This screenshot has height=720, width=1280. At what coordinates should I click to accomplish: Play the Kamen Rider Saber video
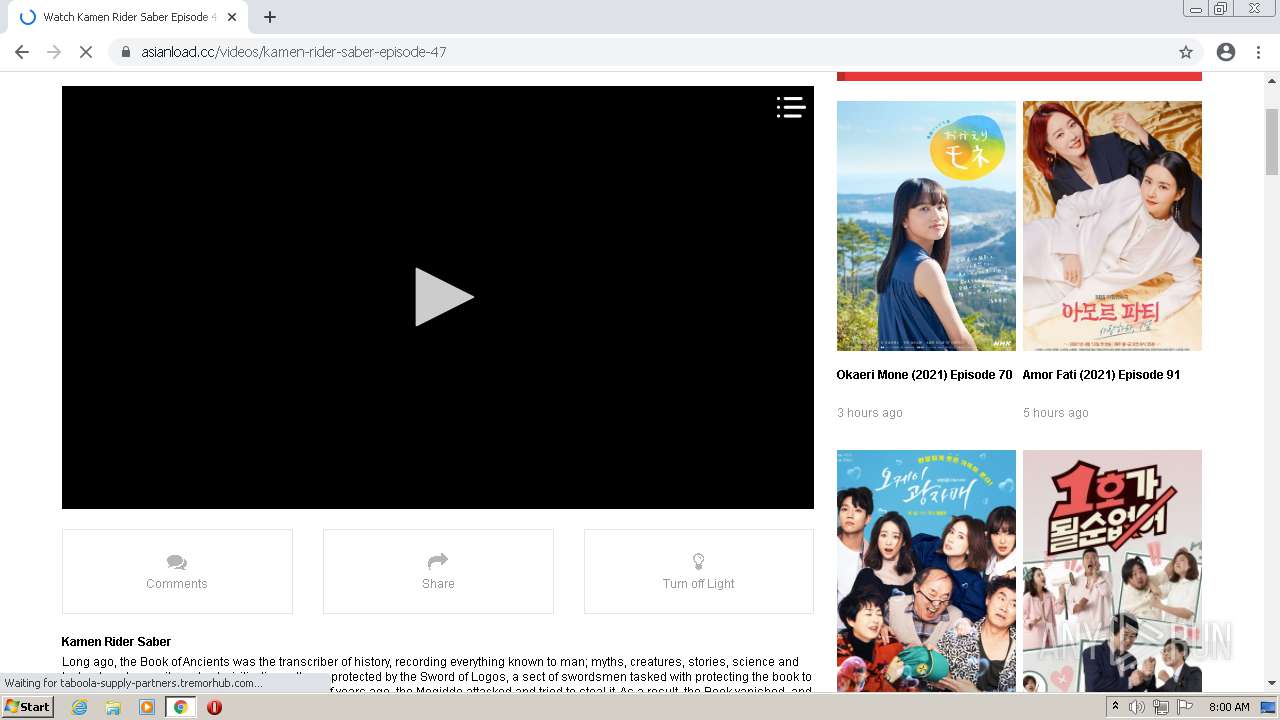(x=444, y=297)
